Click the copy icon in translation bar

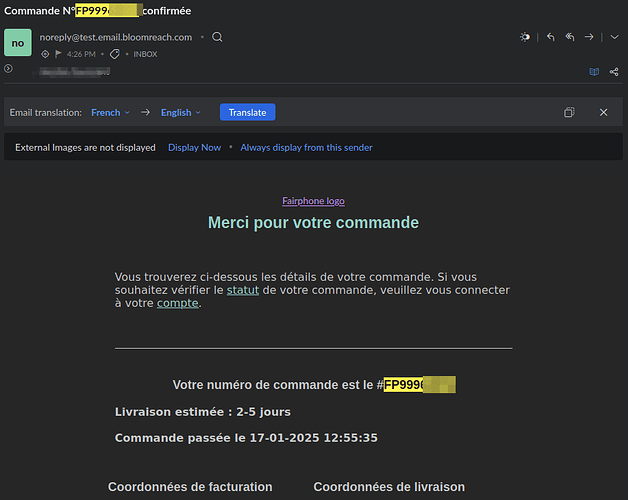click(569, 112)
